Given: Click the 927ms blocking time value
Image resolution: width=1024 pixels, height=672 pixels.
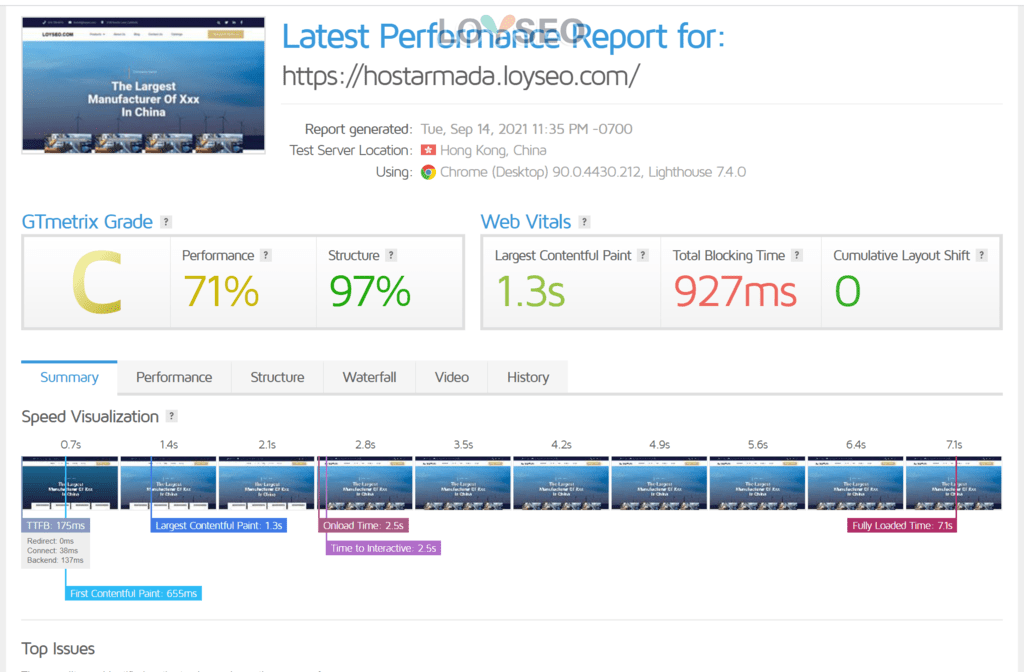Looking at the screenshot, I should click(735, 291).
